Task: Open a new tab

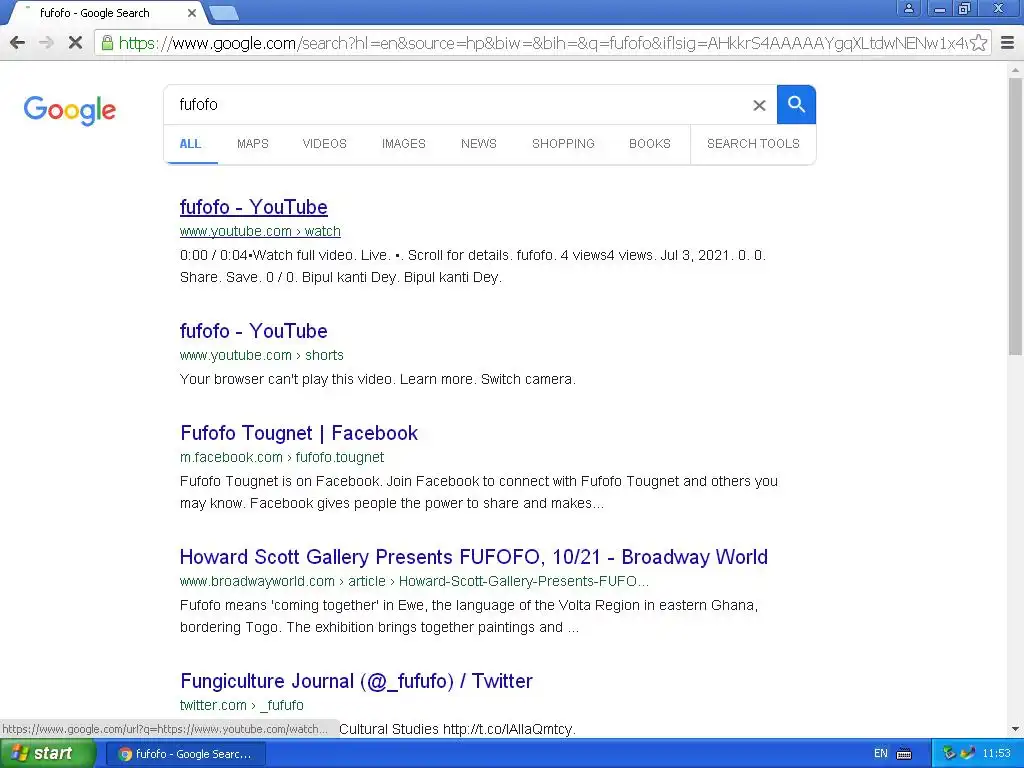Action: tap(224, 13)
